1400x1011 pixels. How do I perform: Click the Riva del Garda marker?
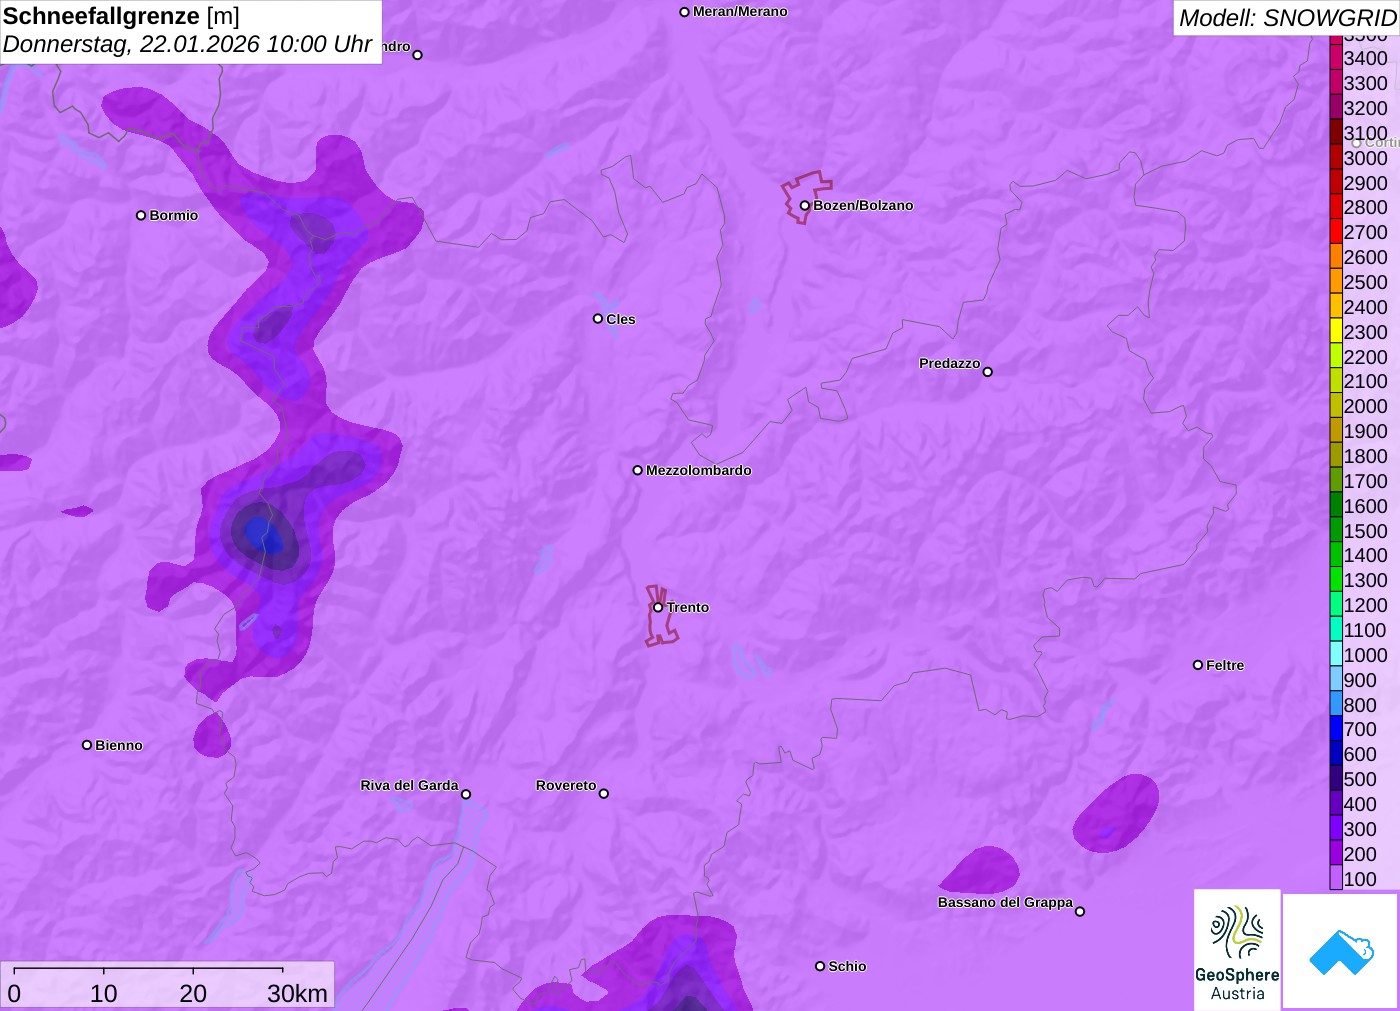coord(466,794)
